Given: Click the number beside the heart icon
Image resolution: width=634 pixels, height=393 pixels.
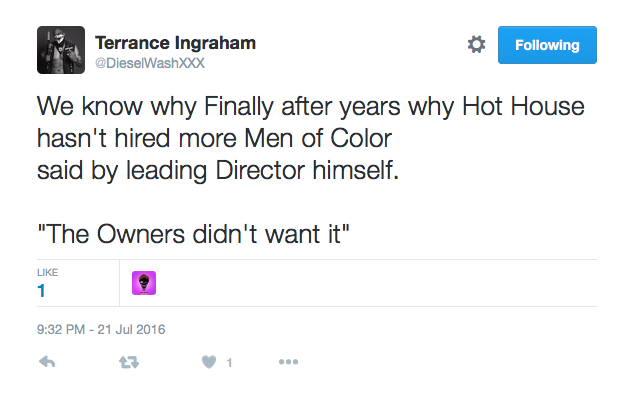Looking at the screenshot, I should [x=229, y=363].
